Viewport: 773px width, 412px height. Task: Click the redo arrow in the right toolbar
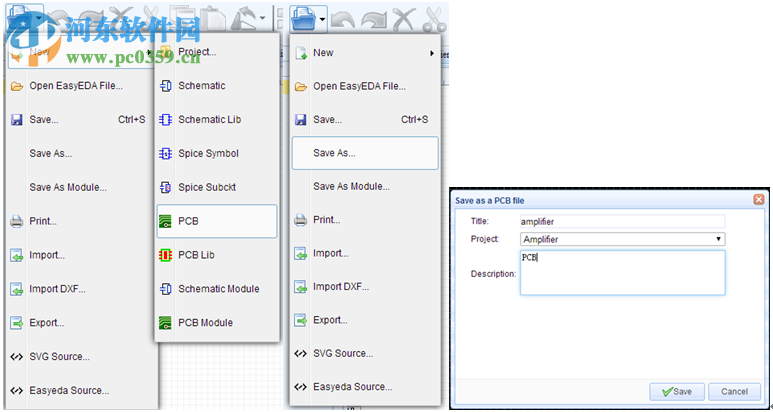(373, 20)
